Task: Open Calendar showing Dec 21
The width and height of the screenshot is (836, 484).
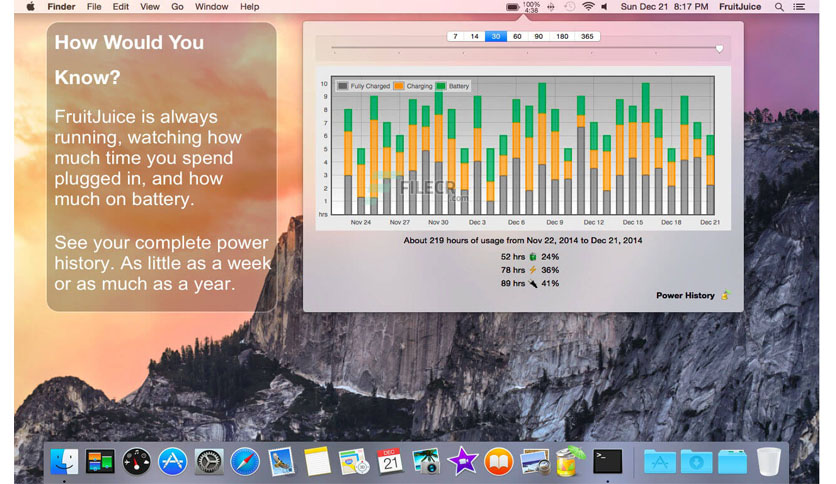Action: (390, 461)
